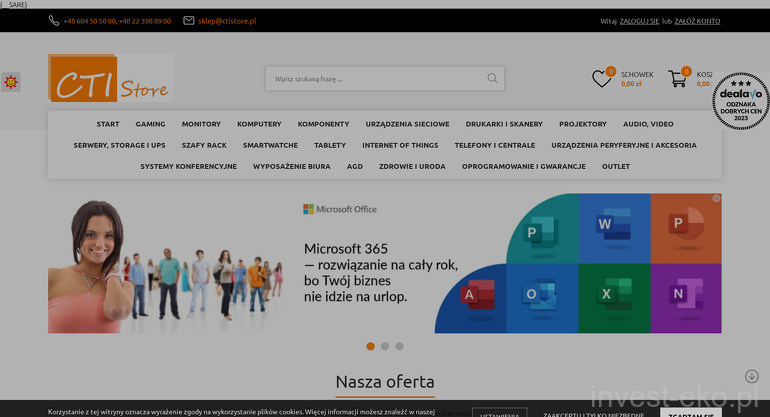The image size is (770, 417).
Task: Open the KOMPUTERY category
Action: (259, 124)
